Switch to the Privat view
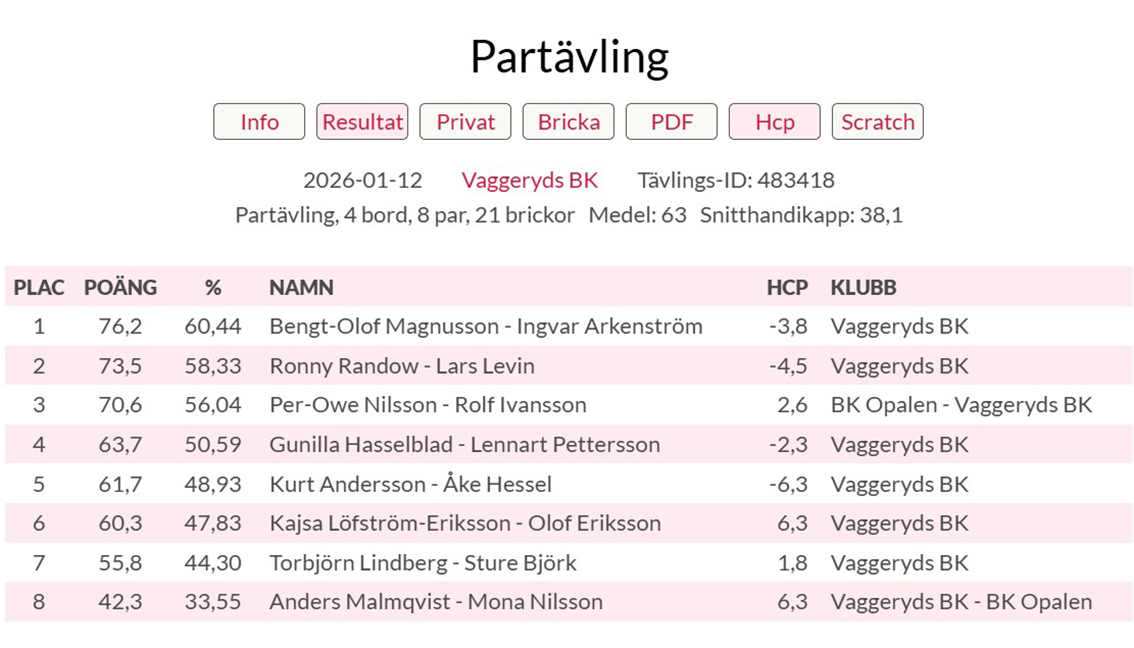 pos(465,122)
